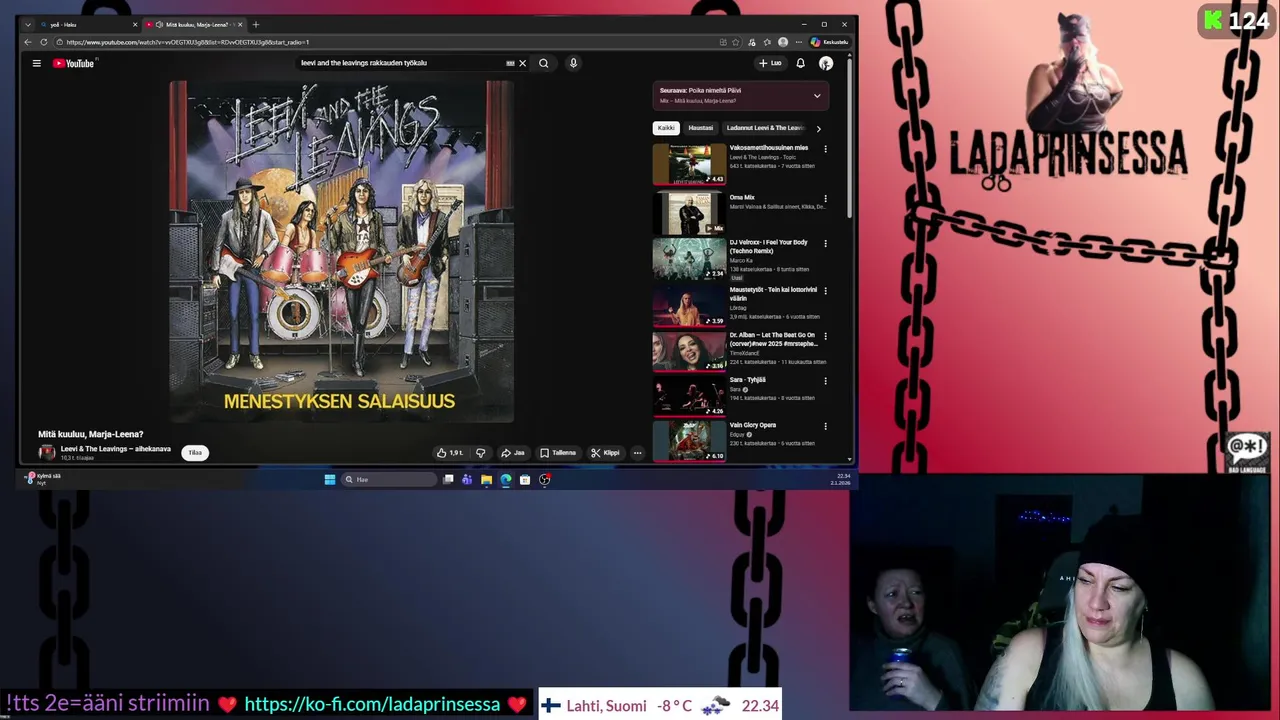Select the Kaikki filter chip

(x=666, y=128)
